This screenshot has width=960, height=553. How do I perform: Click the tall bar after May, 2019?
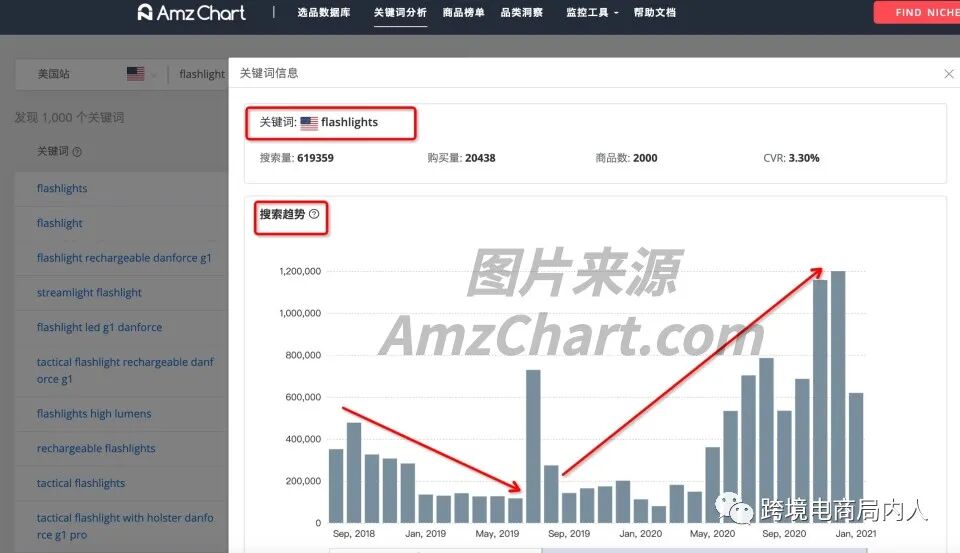tap(533, 446)
